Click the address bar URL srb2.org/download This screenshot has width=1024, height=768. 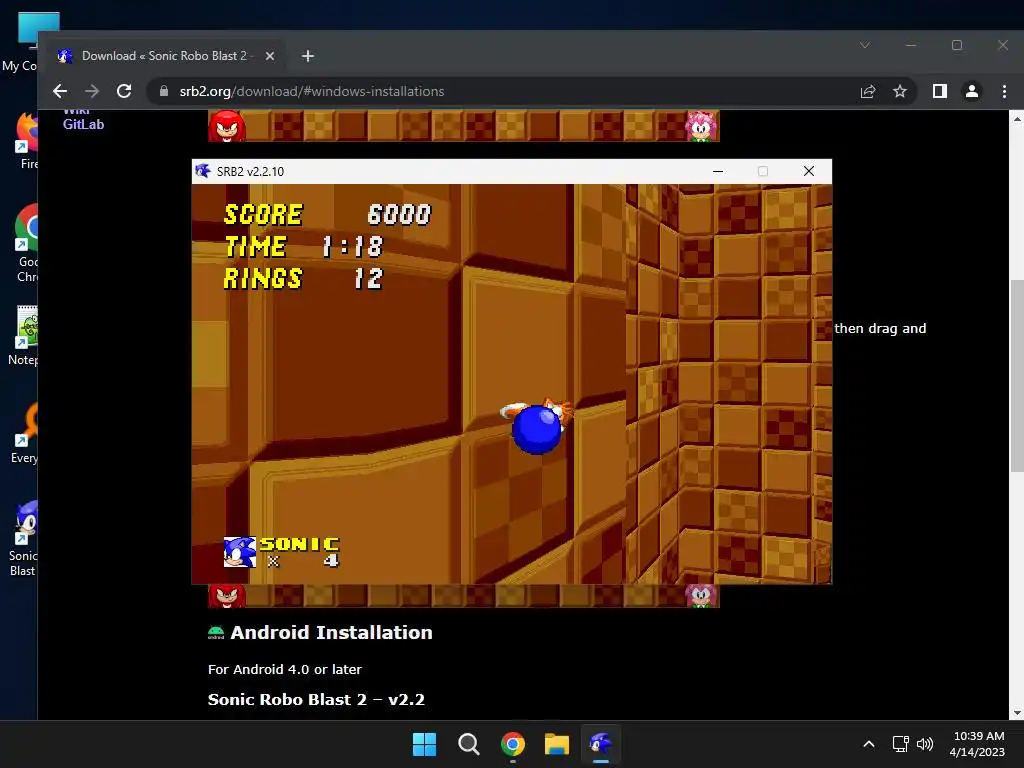(x=312, y=91)
